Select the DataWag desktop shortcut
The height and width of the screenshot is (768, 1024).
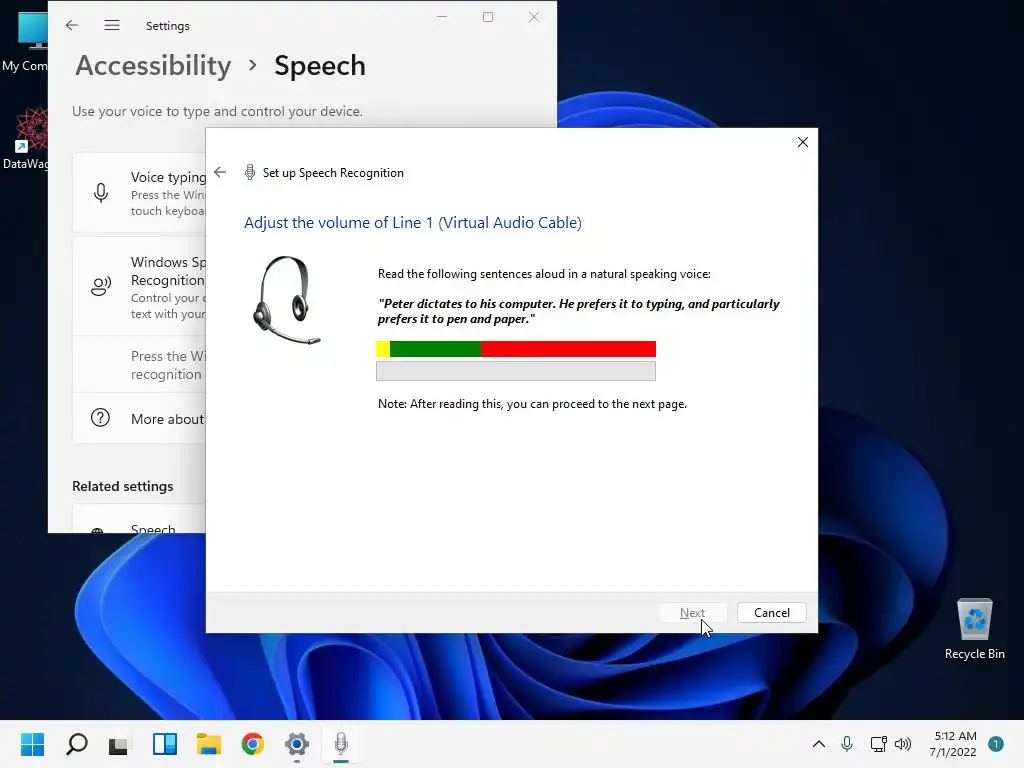tap(25, 139)
